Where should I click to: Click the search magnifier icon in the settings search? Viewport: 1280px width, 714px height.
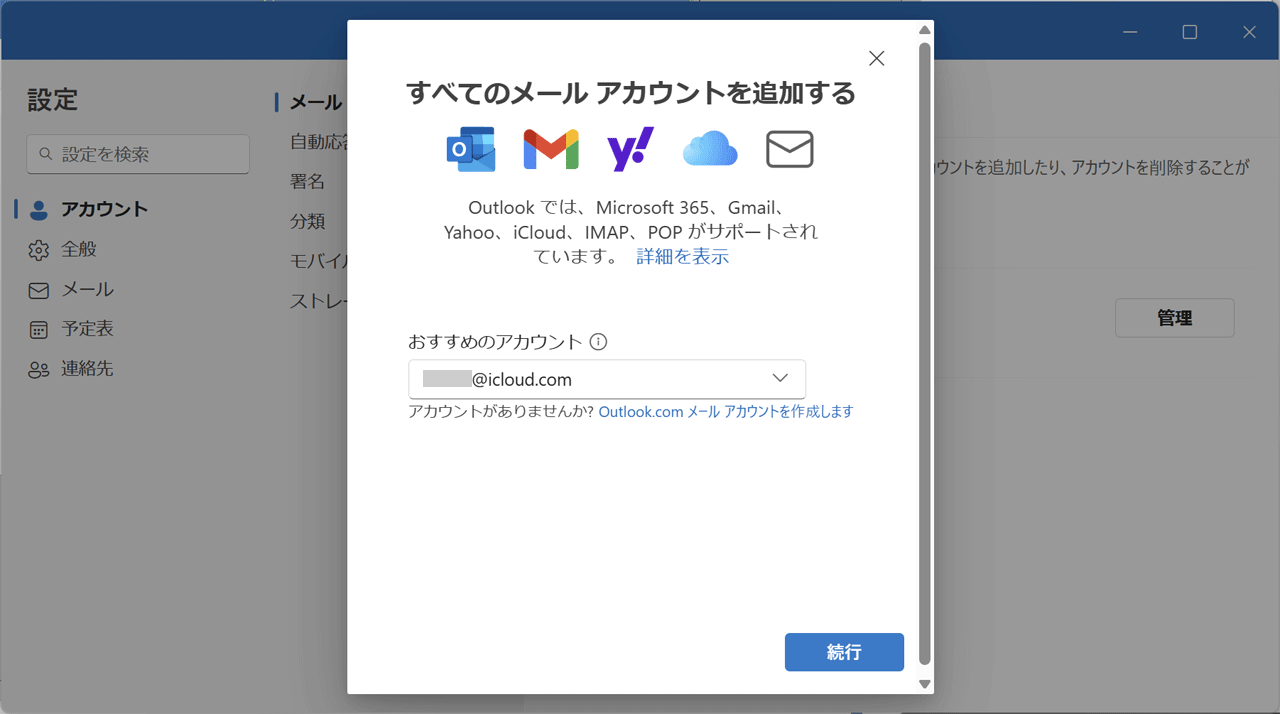(45, 155)
